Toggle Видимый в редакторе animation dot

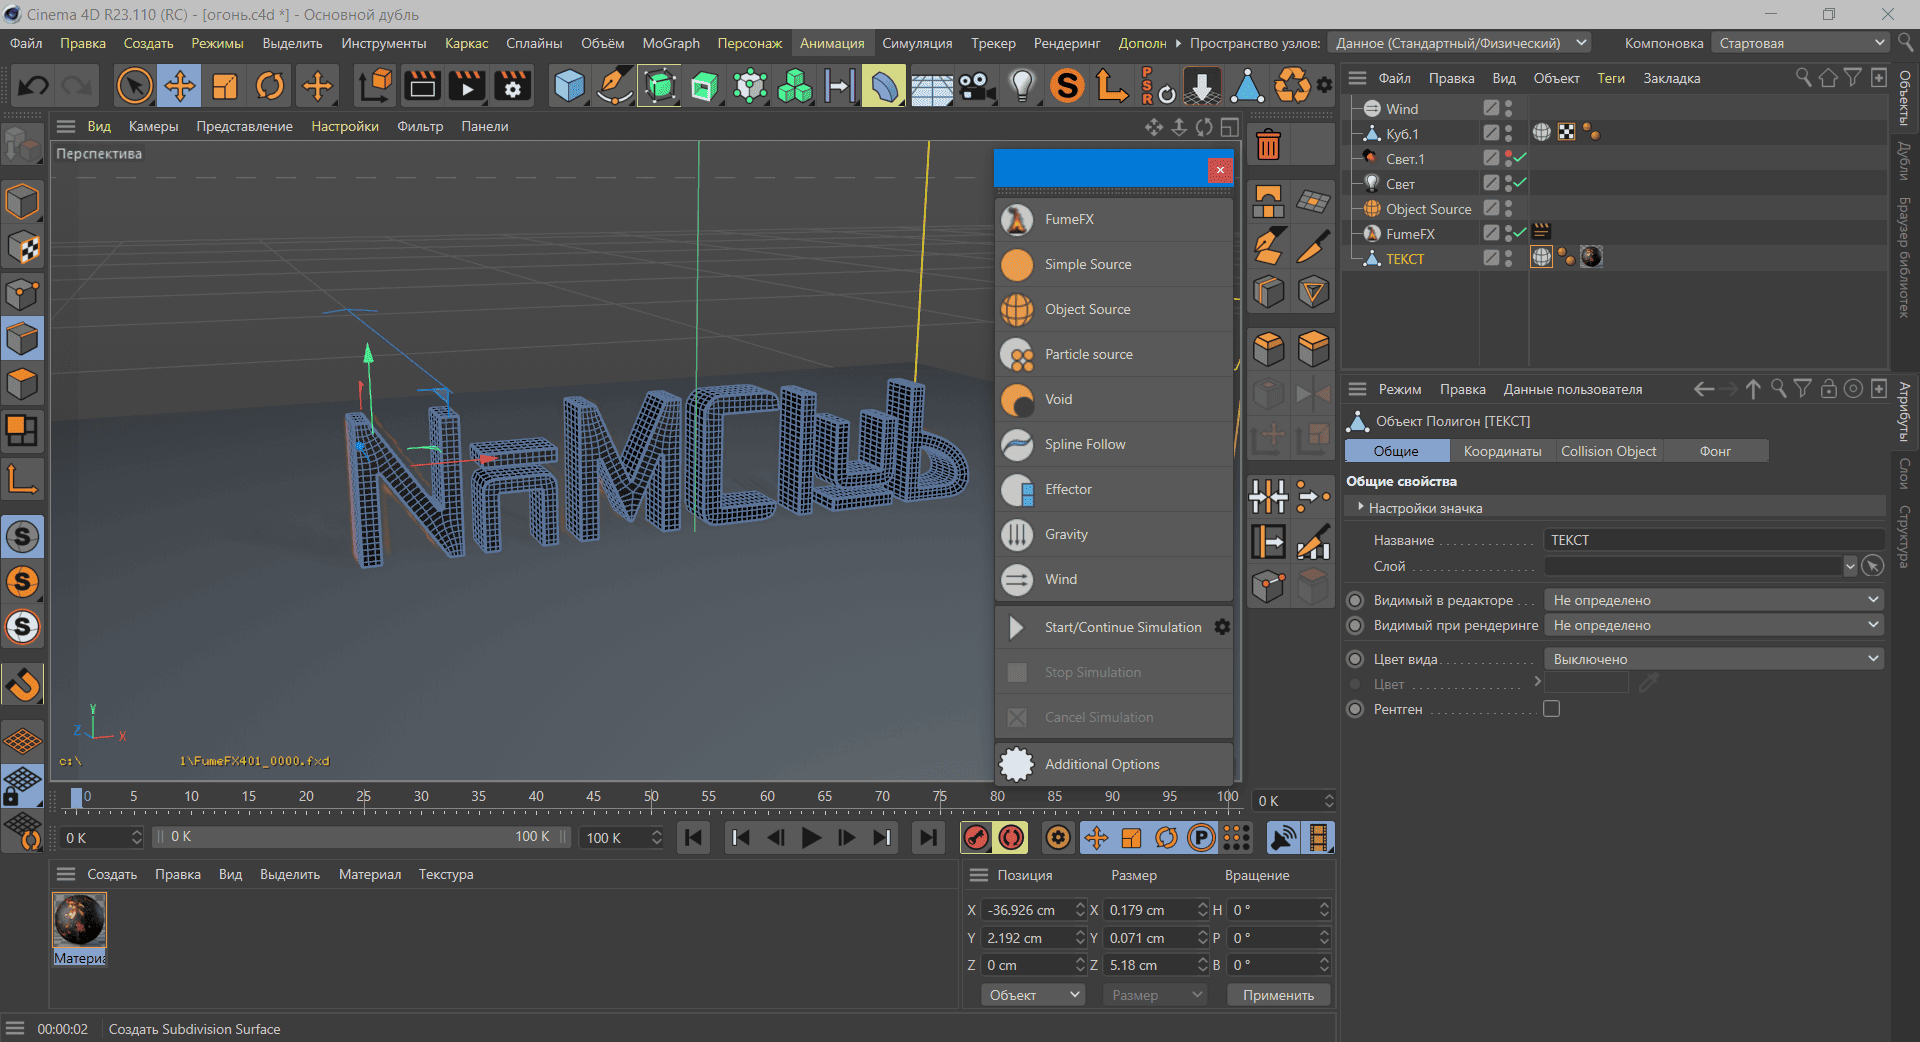1355,600
